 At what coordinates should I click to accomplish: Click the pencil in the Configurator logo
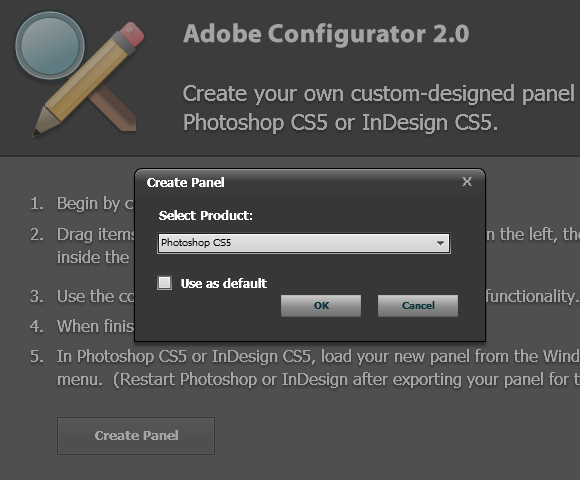[x=89, y=79]
